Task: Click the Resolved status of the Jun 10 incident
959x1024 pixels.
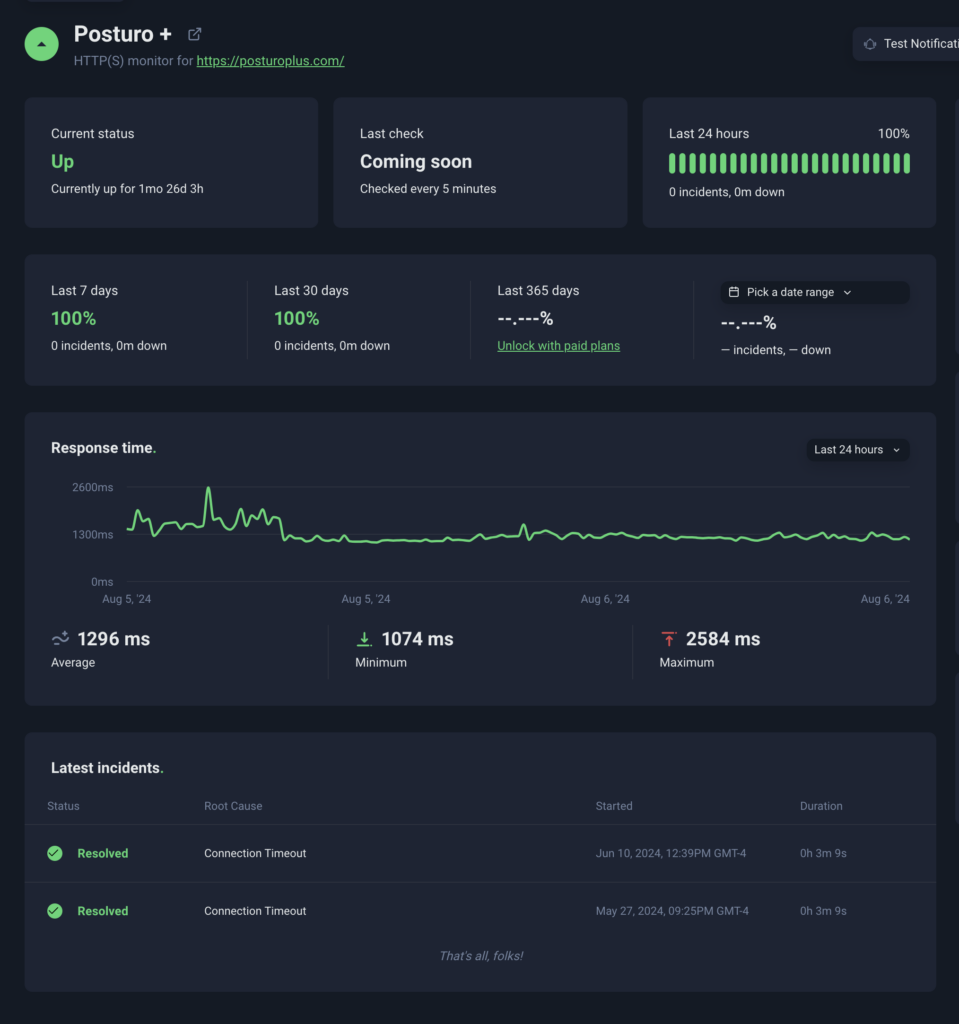Action: pos(103,853)
